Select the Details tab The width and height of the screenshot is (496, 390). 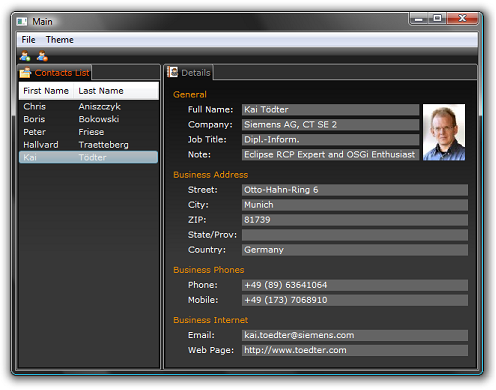(x=189, y=72)
